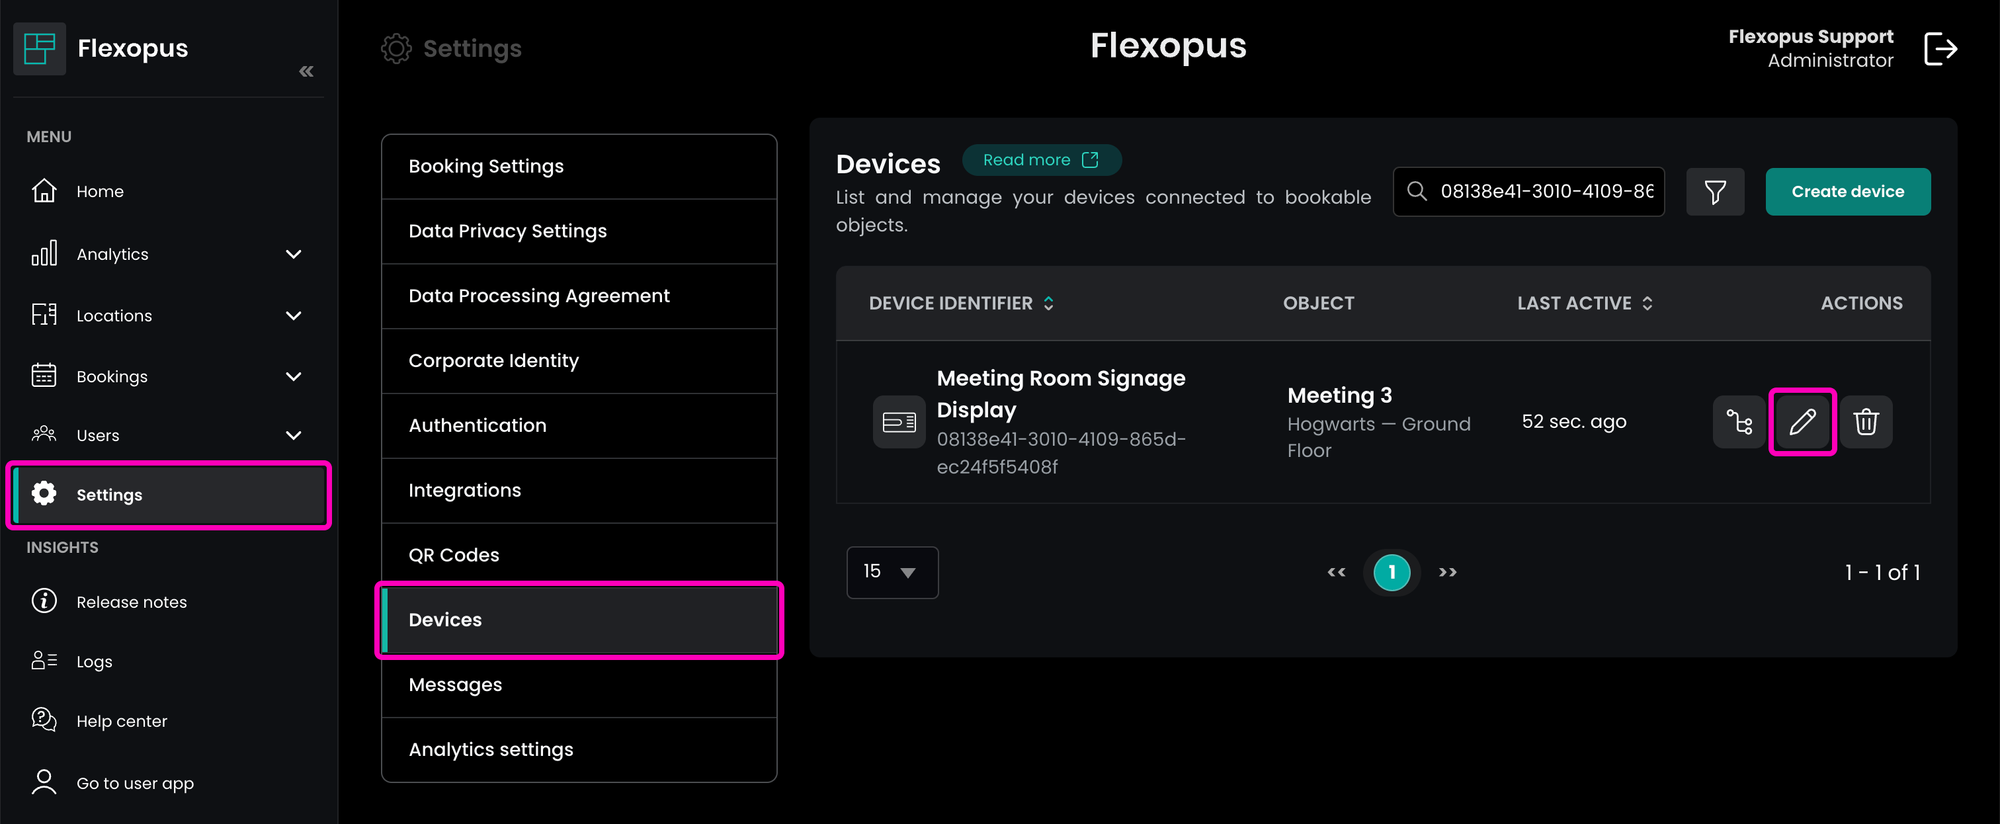Expand the Analytics menu chevron
This screenshot has width=2000, height=824.
tap(293, 254)
